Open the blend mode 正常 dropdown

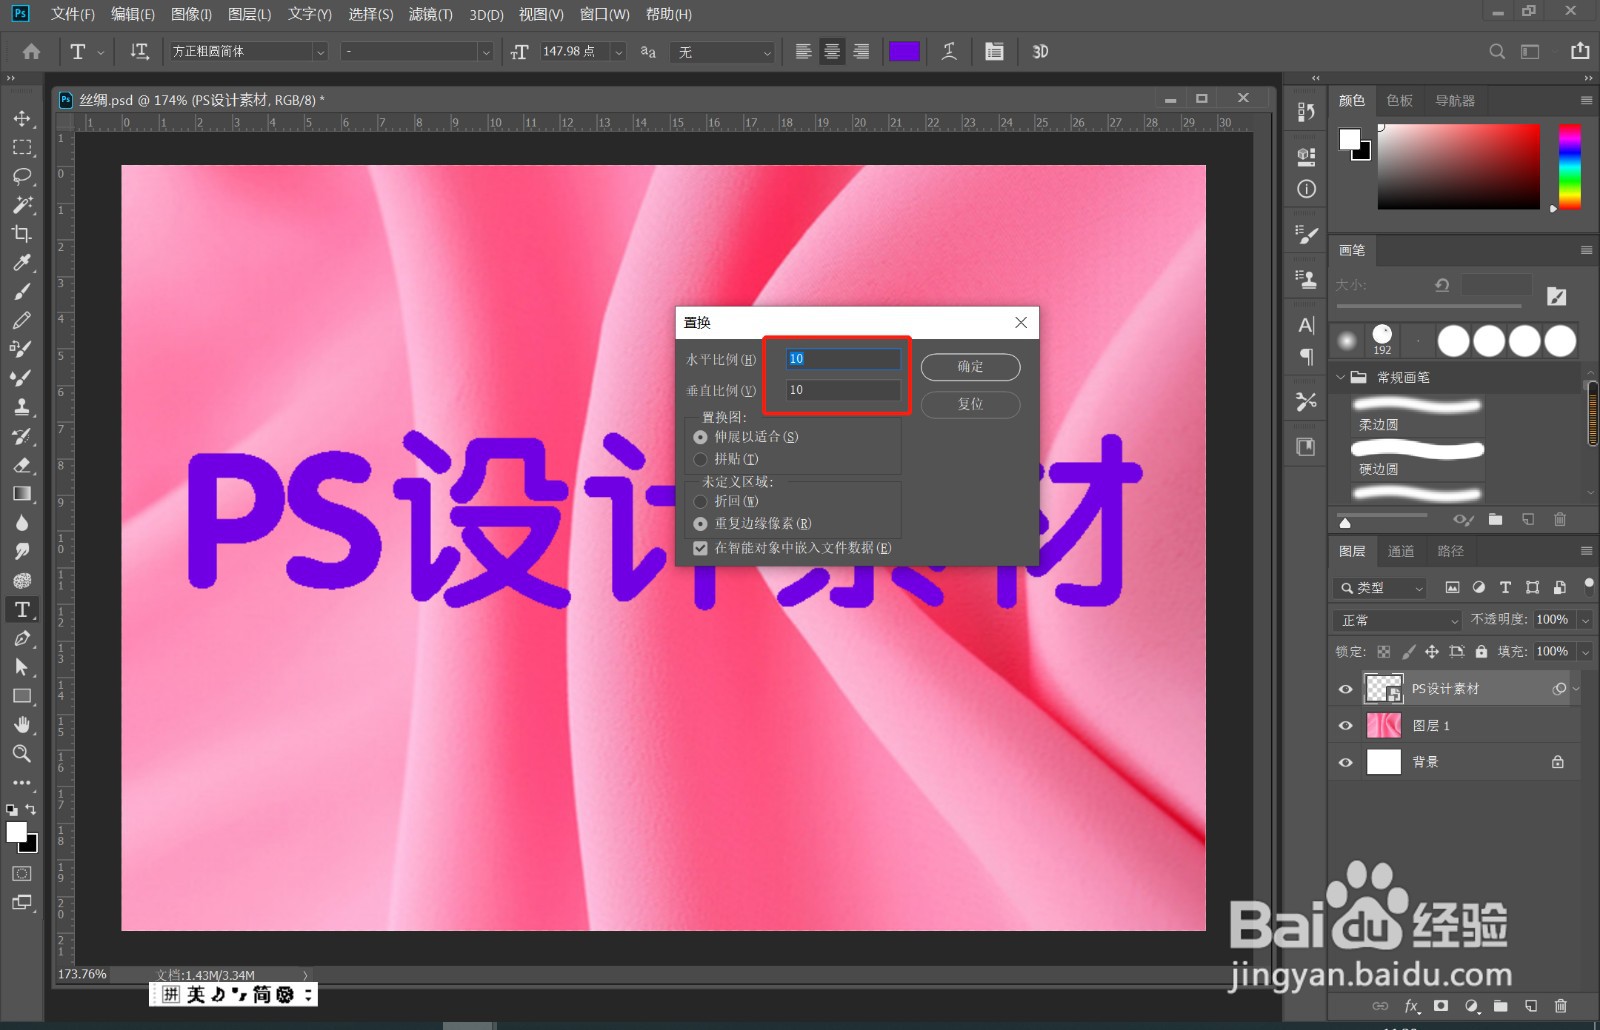[1398, 620]
